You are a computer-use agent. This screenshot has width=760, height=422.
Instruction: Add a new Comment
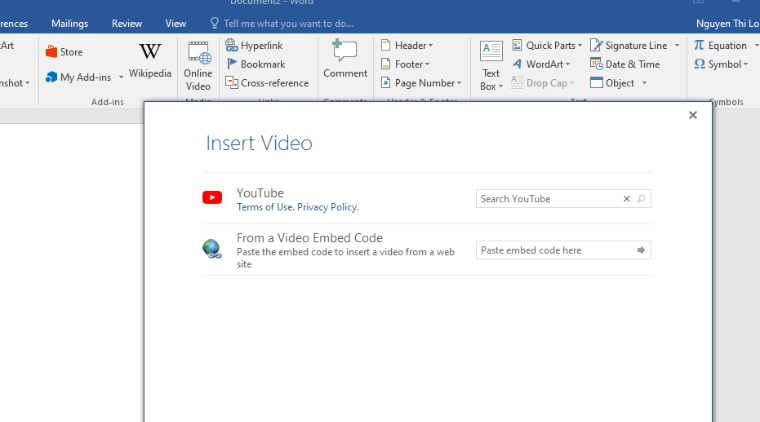(345, 59)
